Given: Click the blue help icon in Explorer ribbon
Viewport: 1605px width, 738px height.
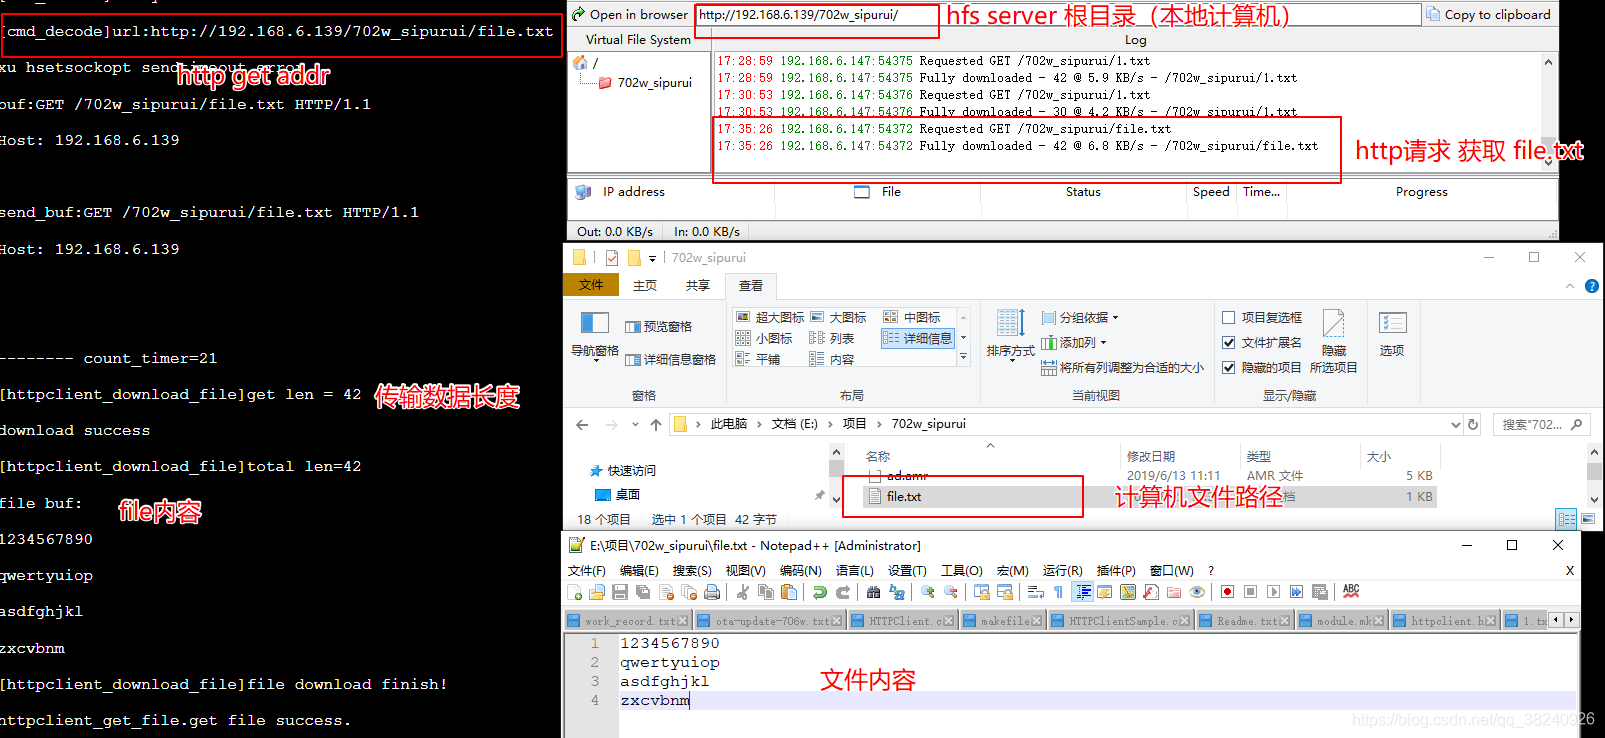Looking at the screenshot, I should [1592, 286].
